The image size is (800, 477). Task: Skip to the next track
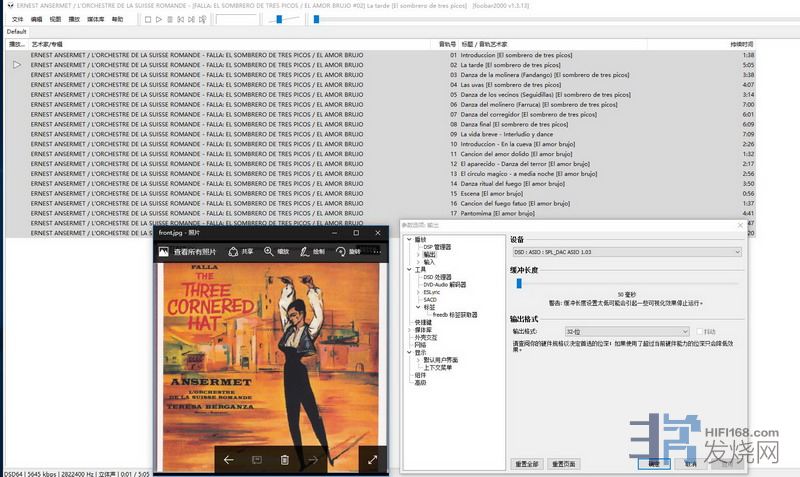click(192, 19)
